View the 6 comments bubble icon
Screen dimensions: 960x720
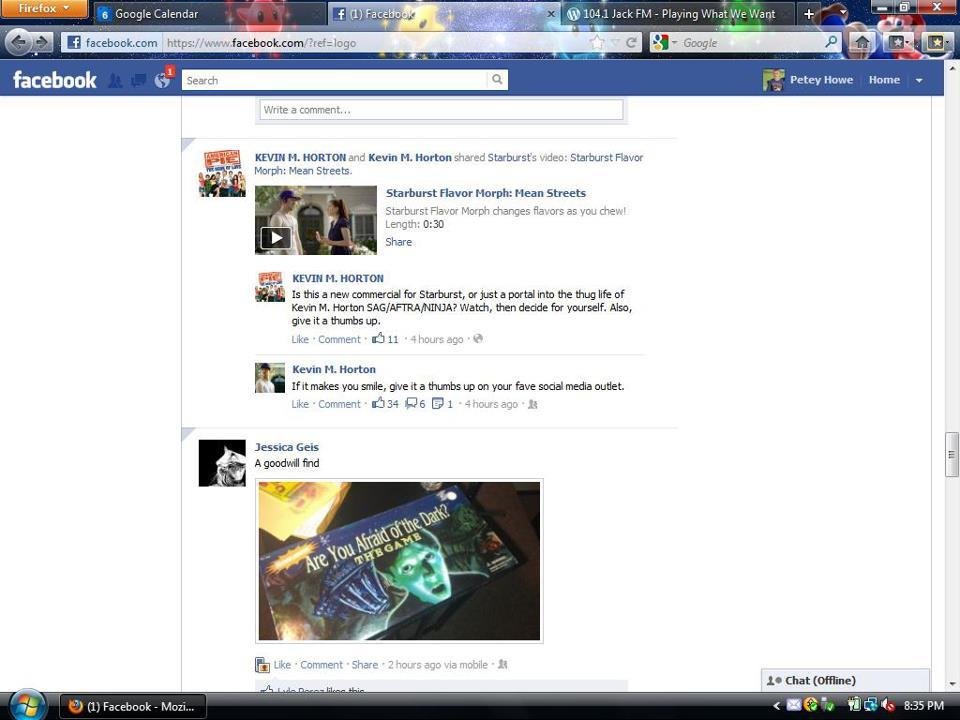pyautogui.click(x=411, y=403)
